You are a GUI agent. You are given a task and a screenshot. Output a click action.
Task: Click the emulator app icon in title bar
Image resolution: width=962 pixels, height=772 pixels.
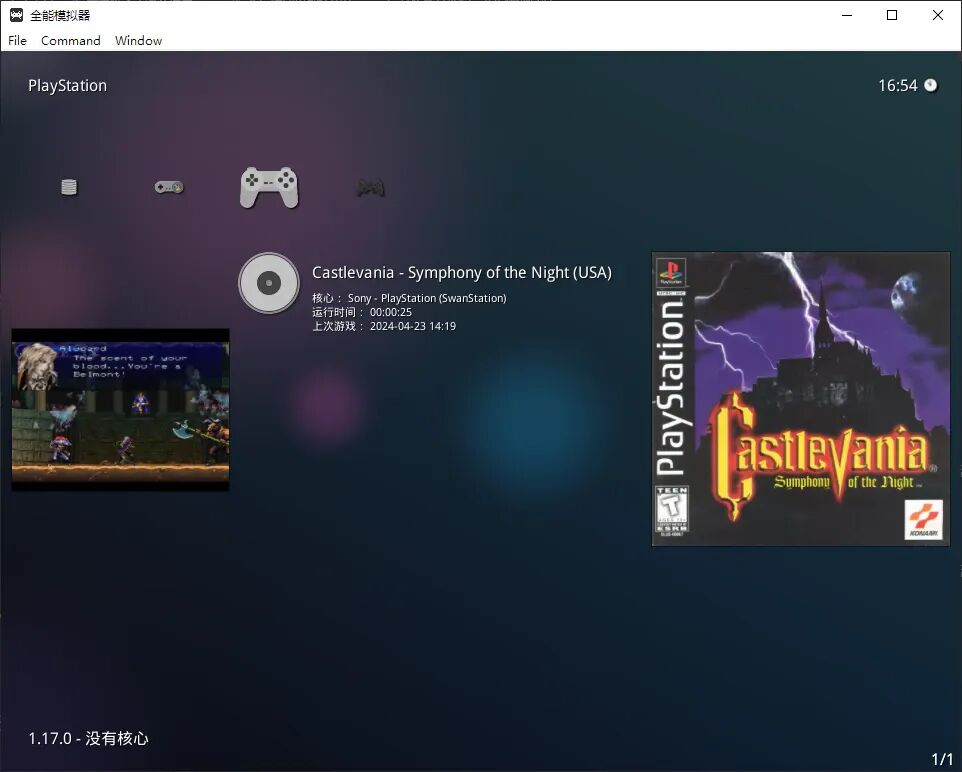[16, 15]
